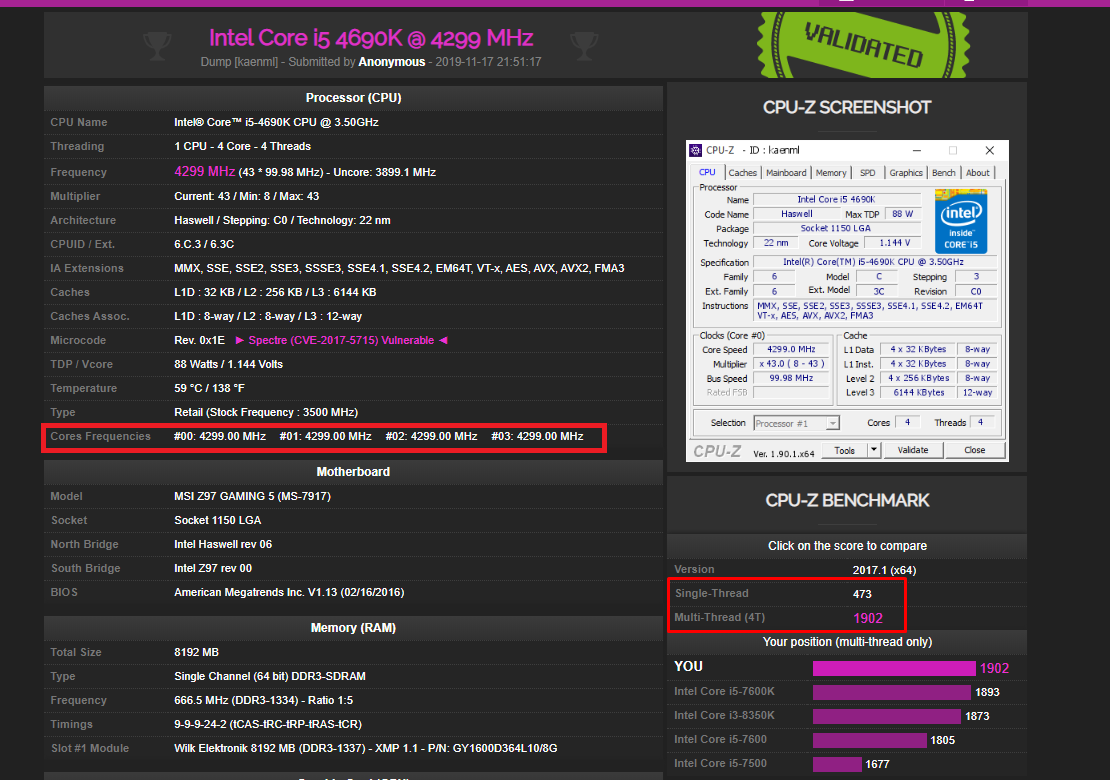Viewport: 1110px width, 780px height.
Task: Click the Close button in the CPU-Z footer
Action: 974,450
